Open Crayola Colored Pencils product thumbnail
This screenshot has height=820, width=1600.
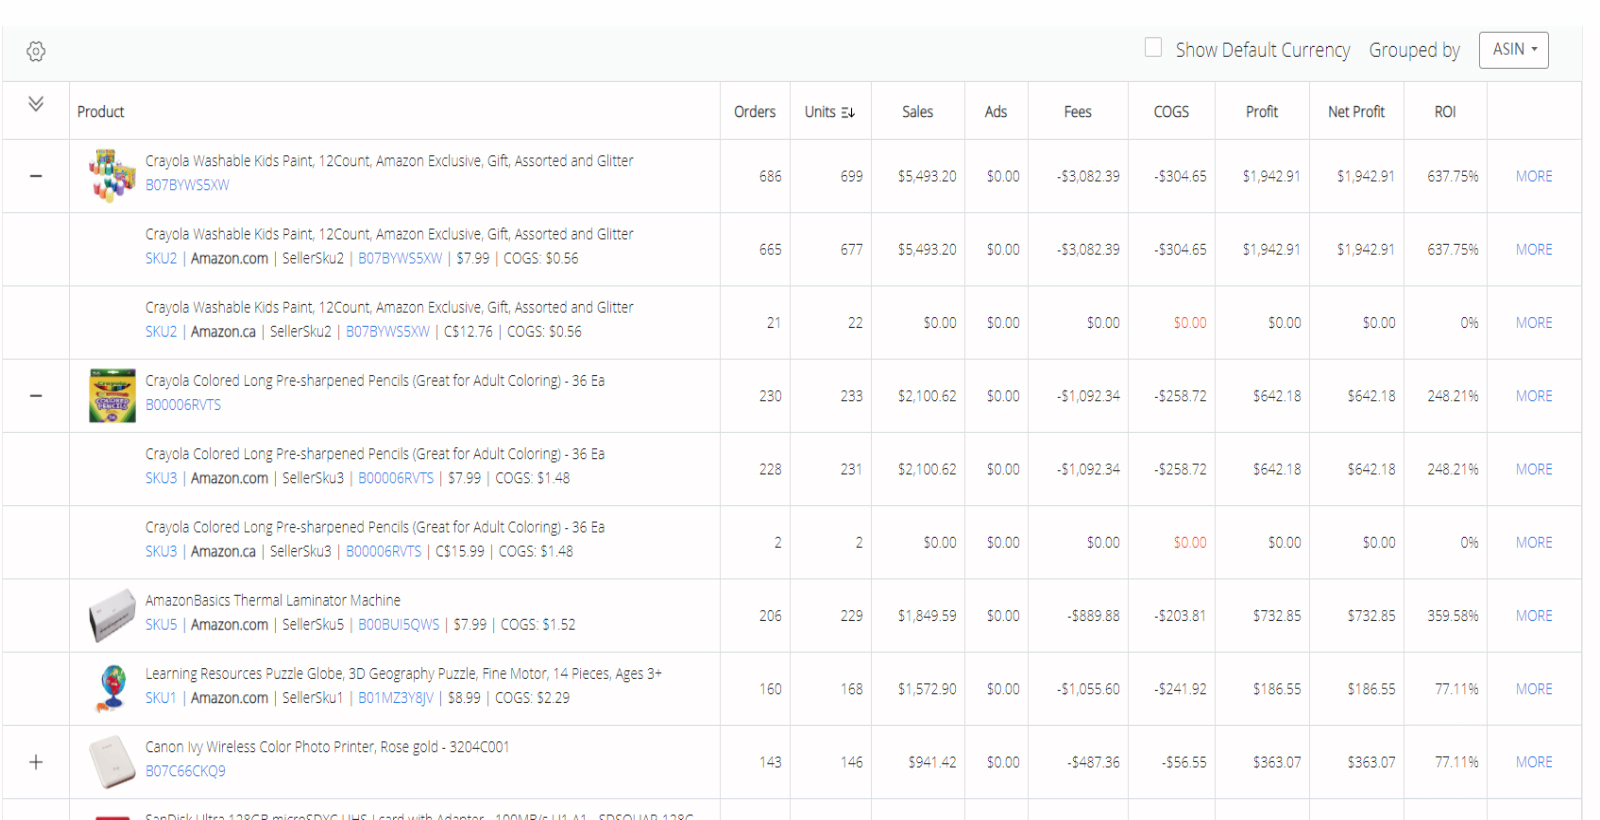pos(112,396)
